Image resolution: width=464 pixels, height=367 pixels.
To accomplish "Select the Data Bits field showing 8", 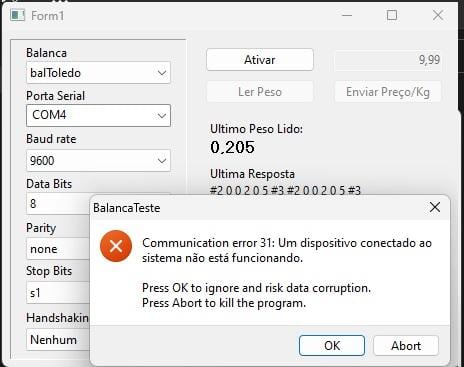I will [x=58, y=203].
